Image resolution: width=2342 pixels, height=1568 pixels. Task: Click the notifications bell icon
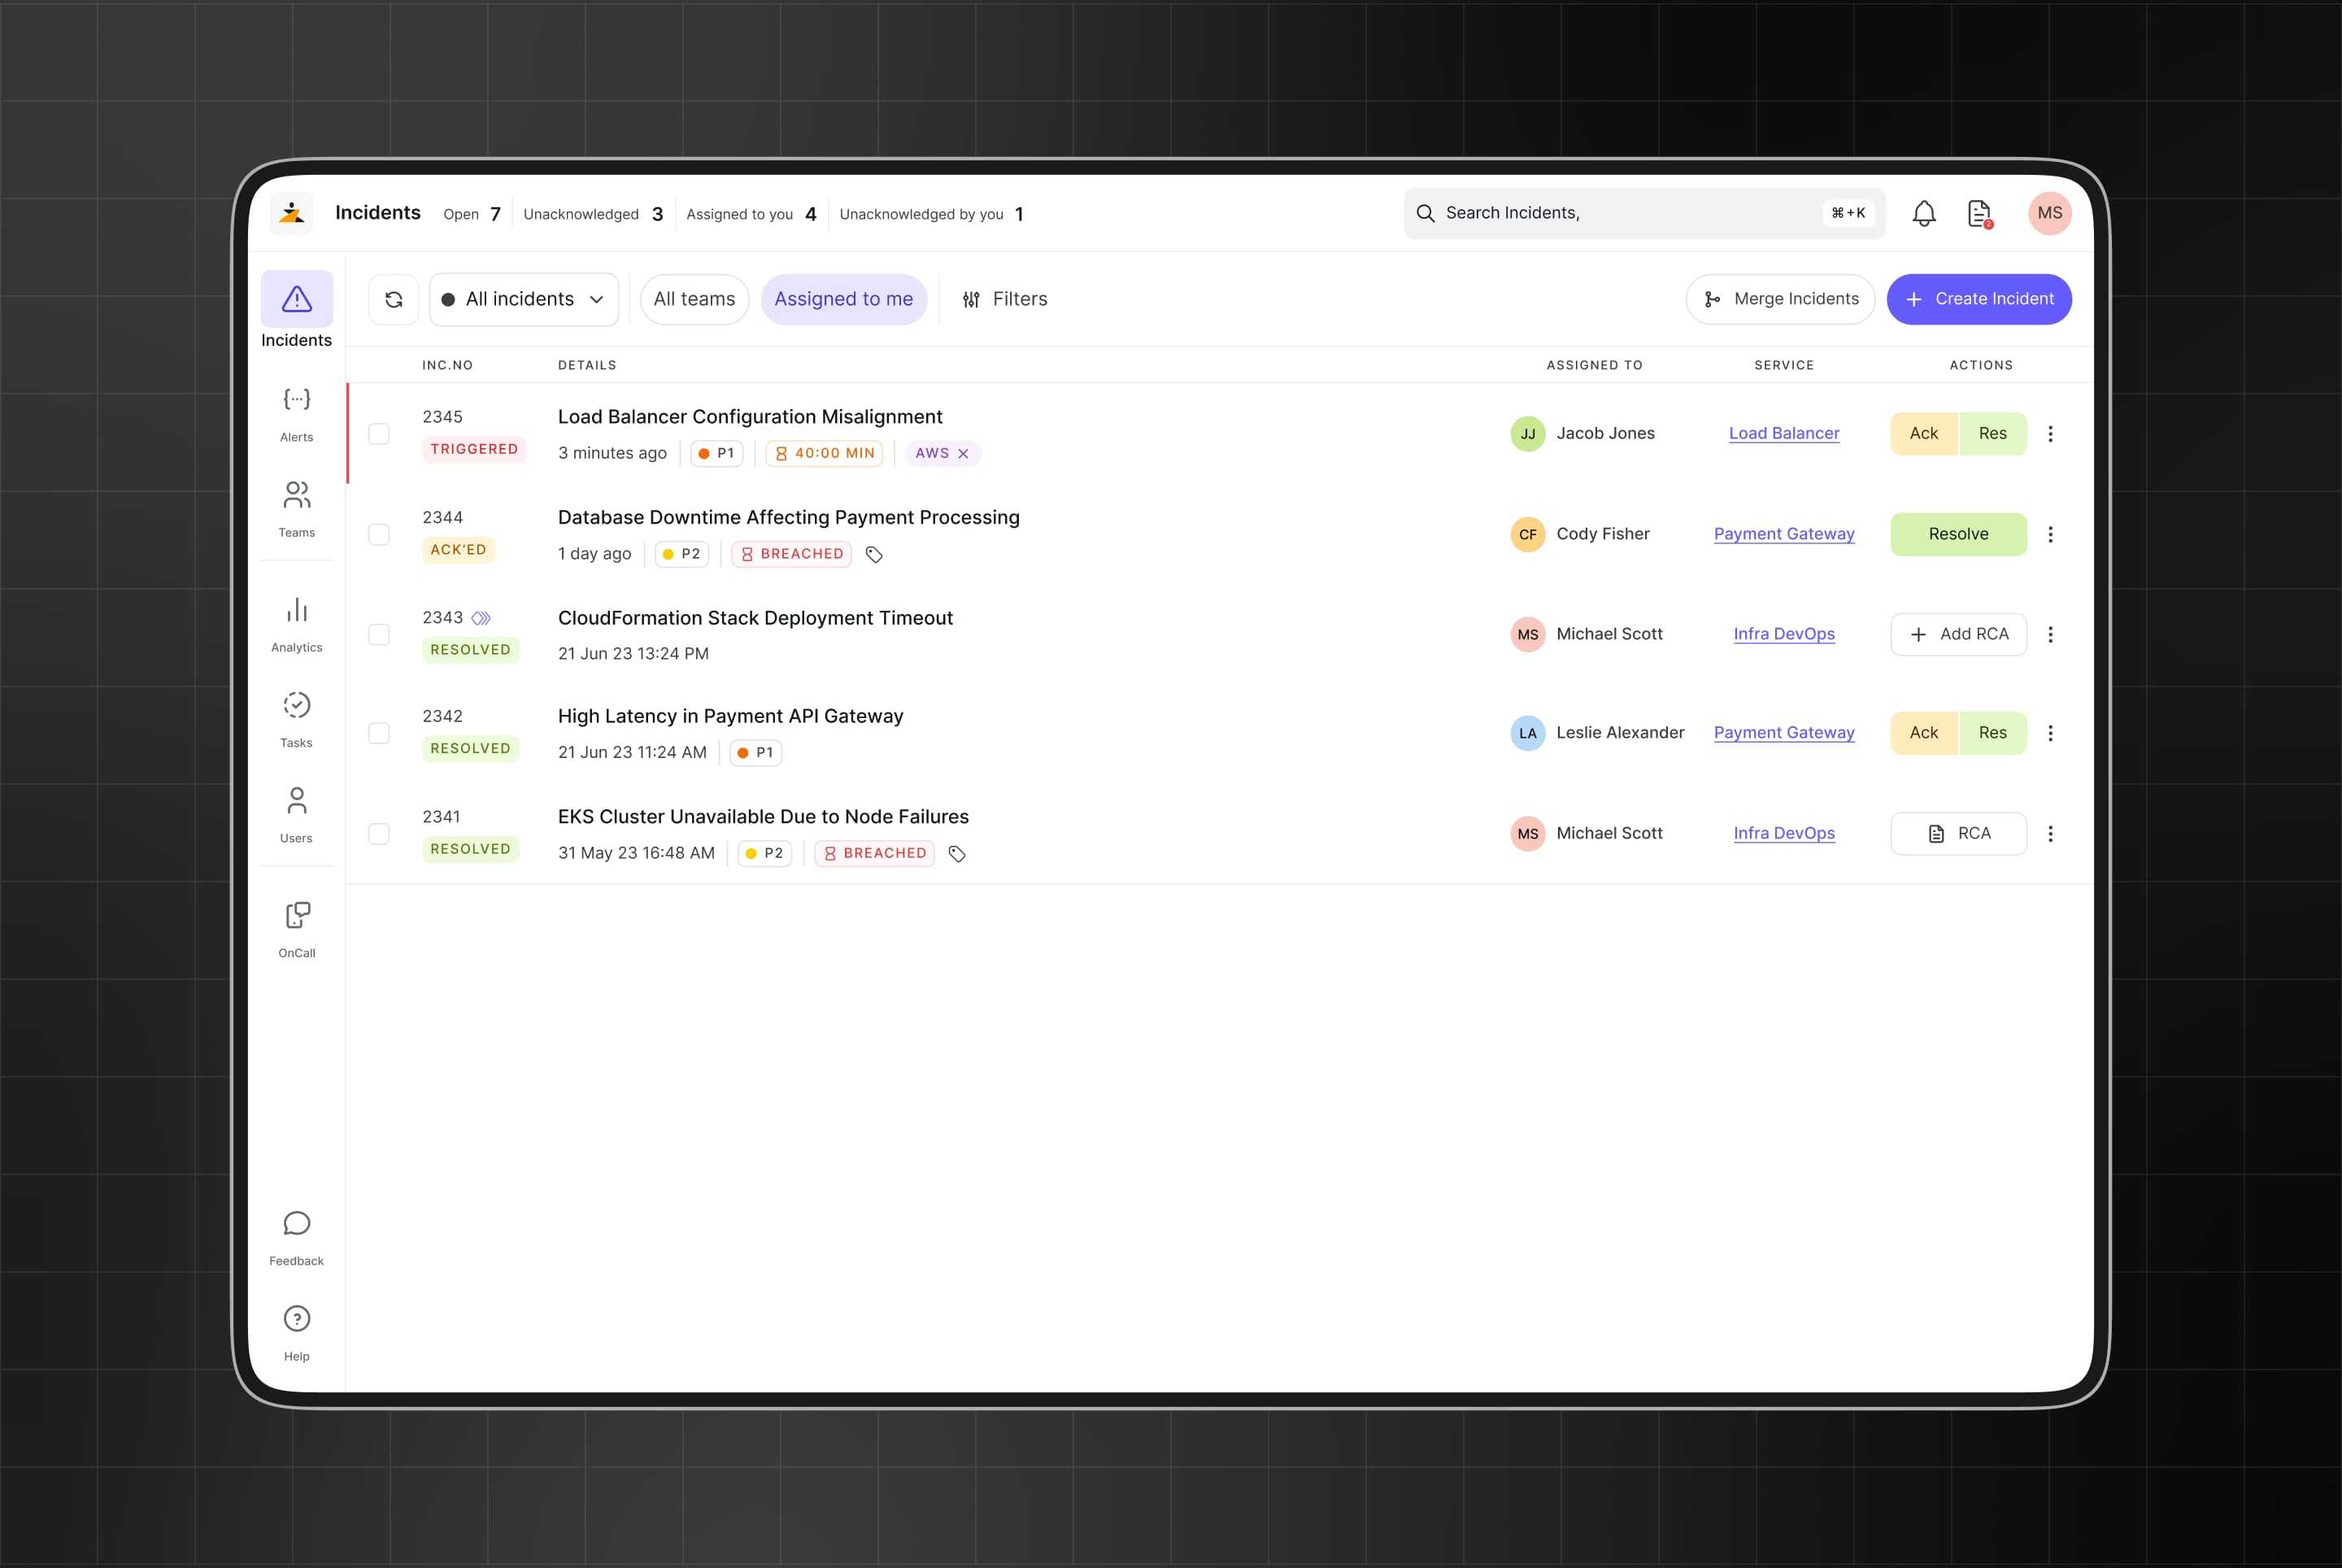pyautogui.click(x=1923, y=213)
